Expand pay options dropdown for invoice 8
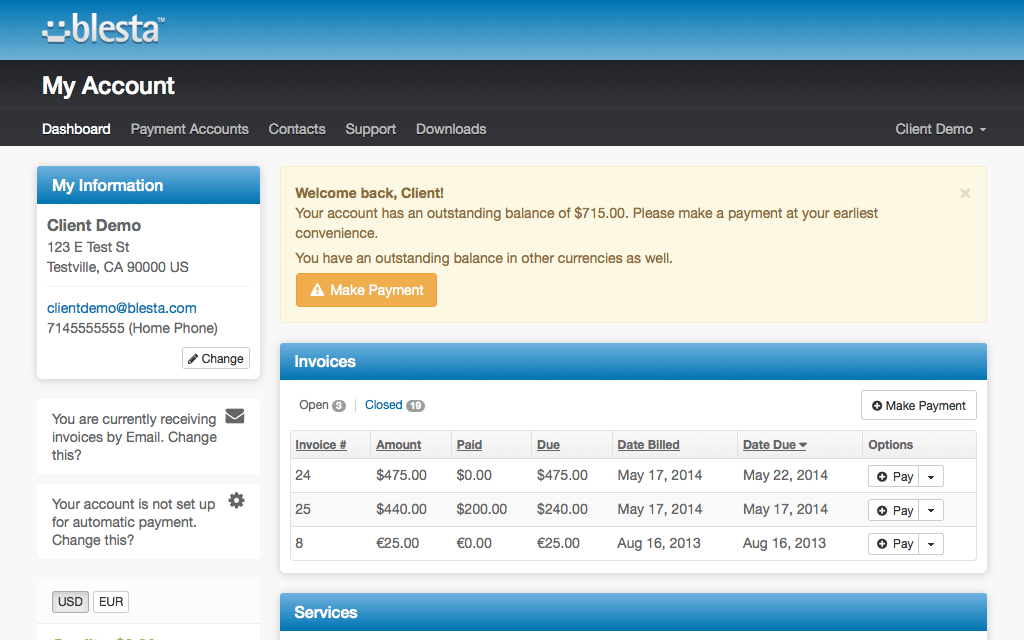This screenshot has width=1024, height=640. click(931, 544)
